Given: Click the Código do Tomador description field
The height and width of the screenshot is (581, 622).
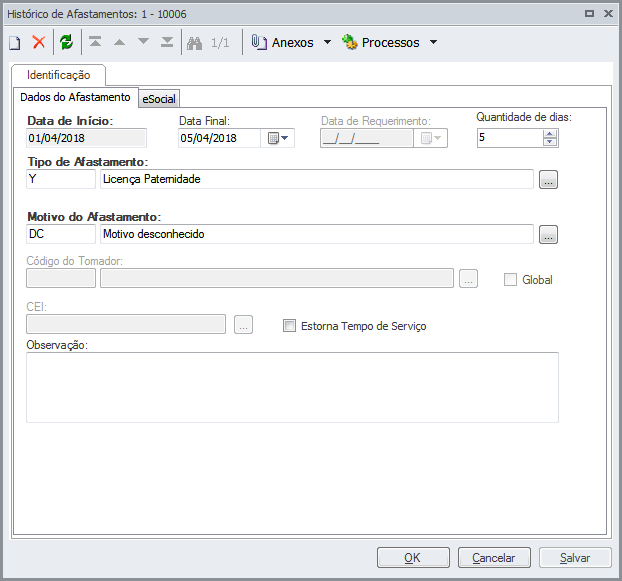Looking at the screenshot, I should point(277,278).
